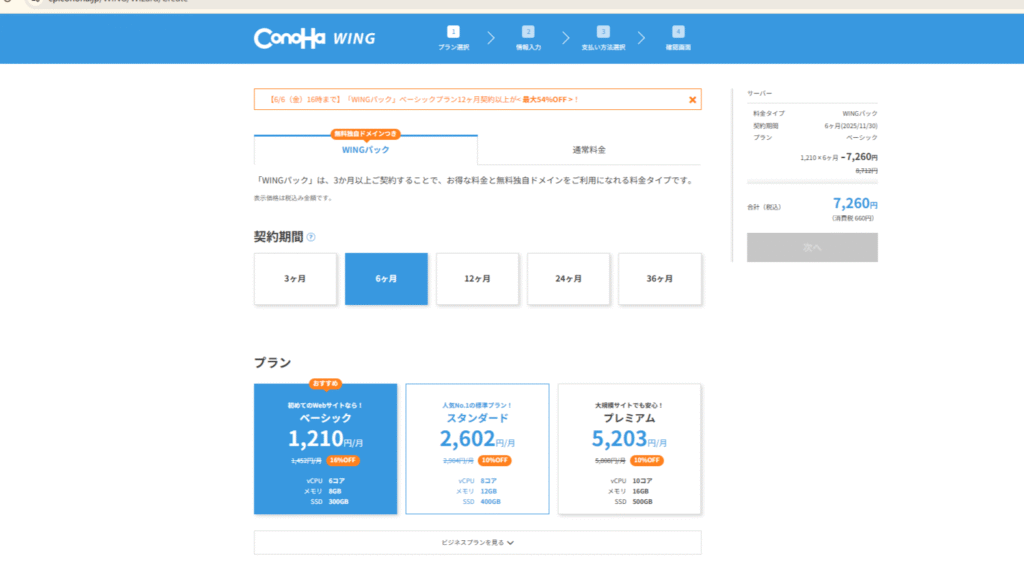The width and height of the screenshot is (1024, 576).
Task: Click the おすすめ badge on ベーシック
Action: (325, 383)
